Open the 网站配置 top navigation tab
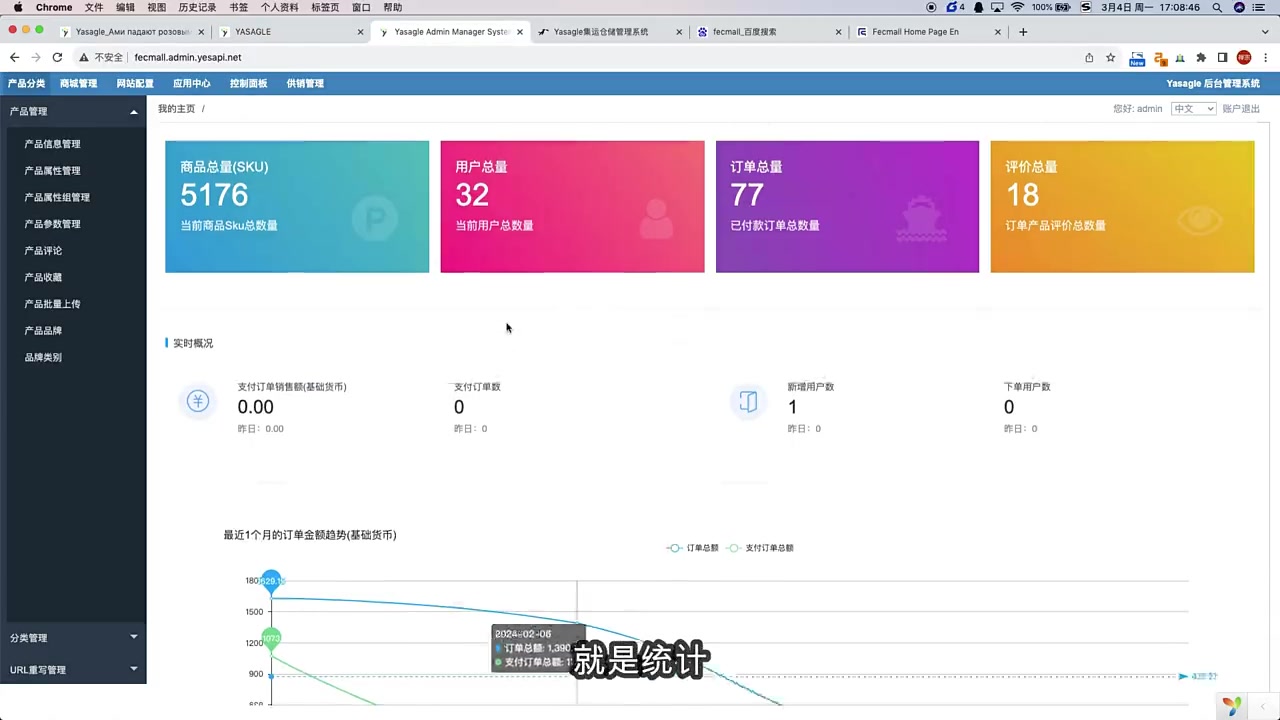The height and width of the screenshot is (720, 1280). [135, 83]
